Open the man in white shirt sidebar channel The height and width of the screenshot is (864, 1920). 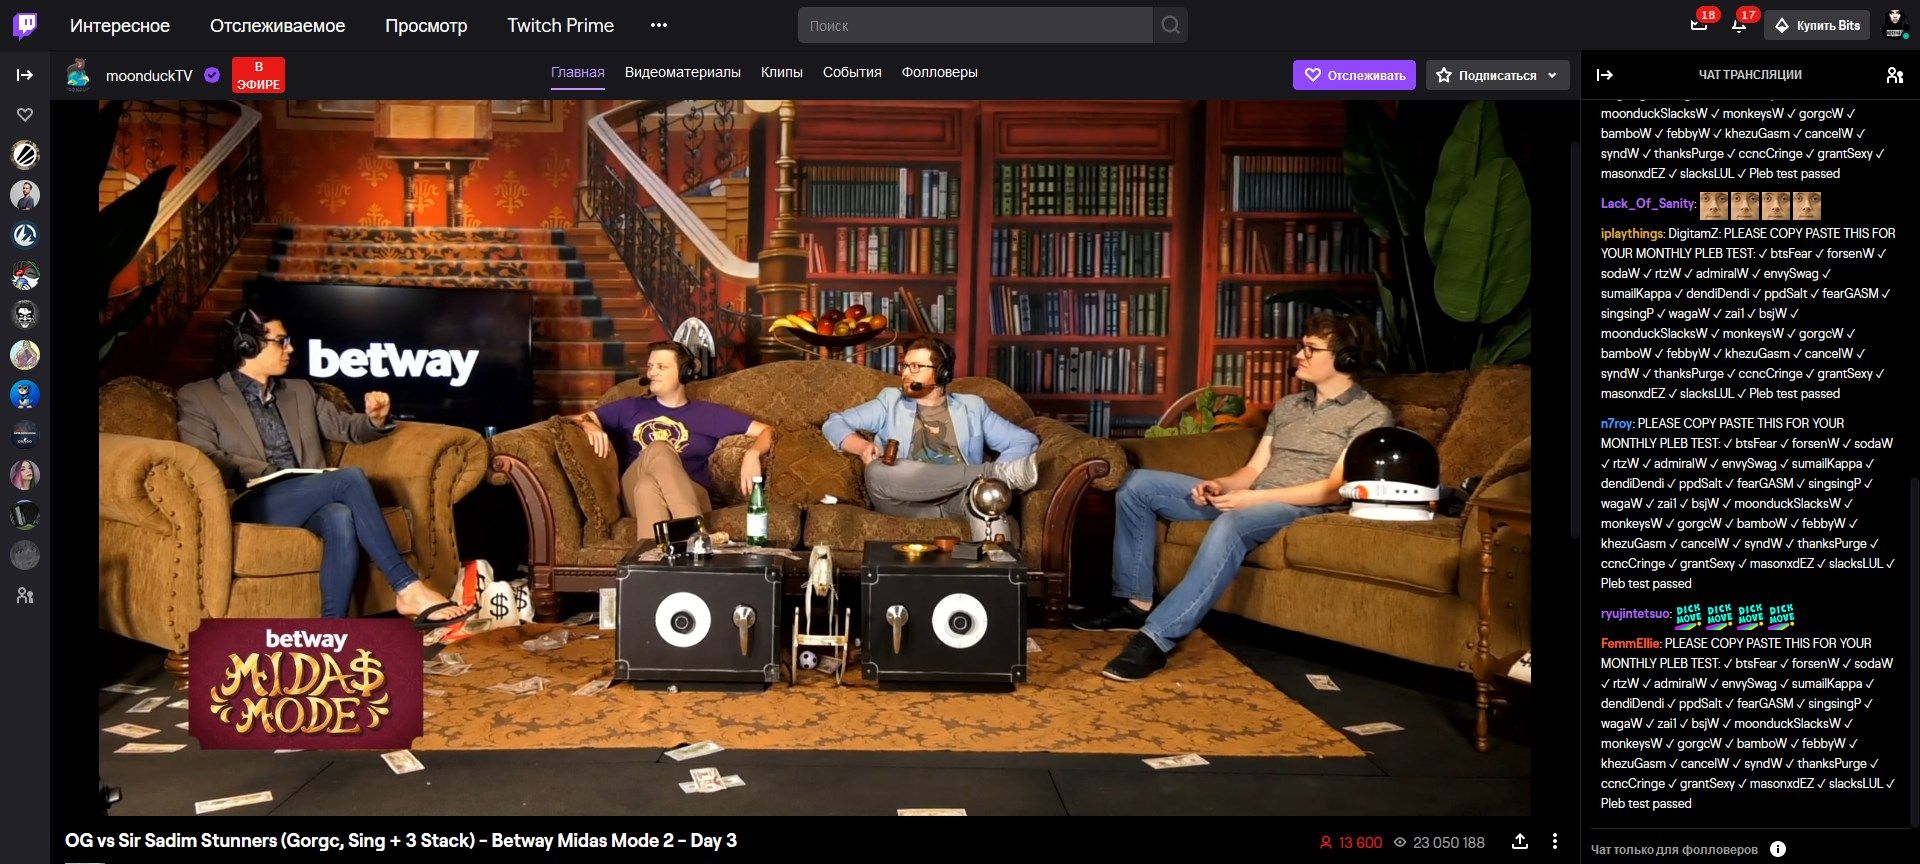25,195
